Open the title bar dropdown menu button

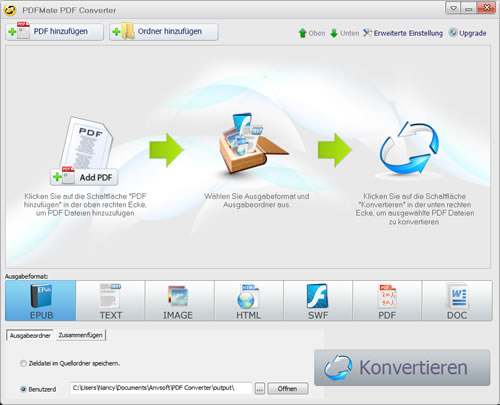[x=453, y=8]
